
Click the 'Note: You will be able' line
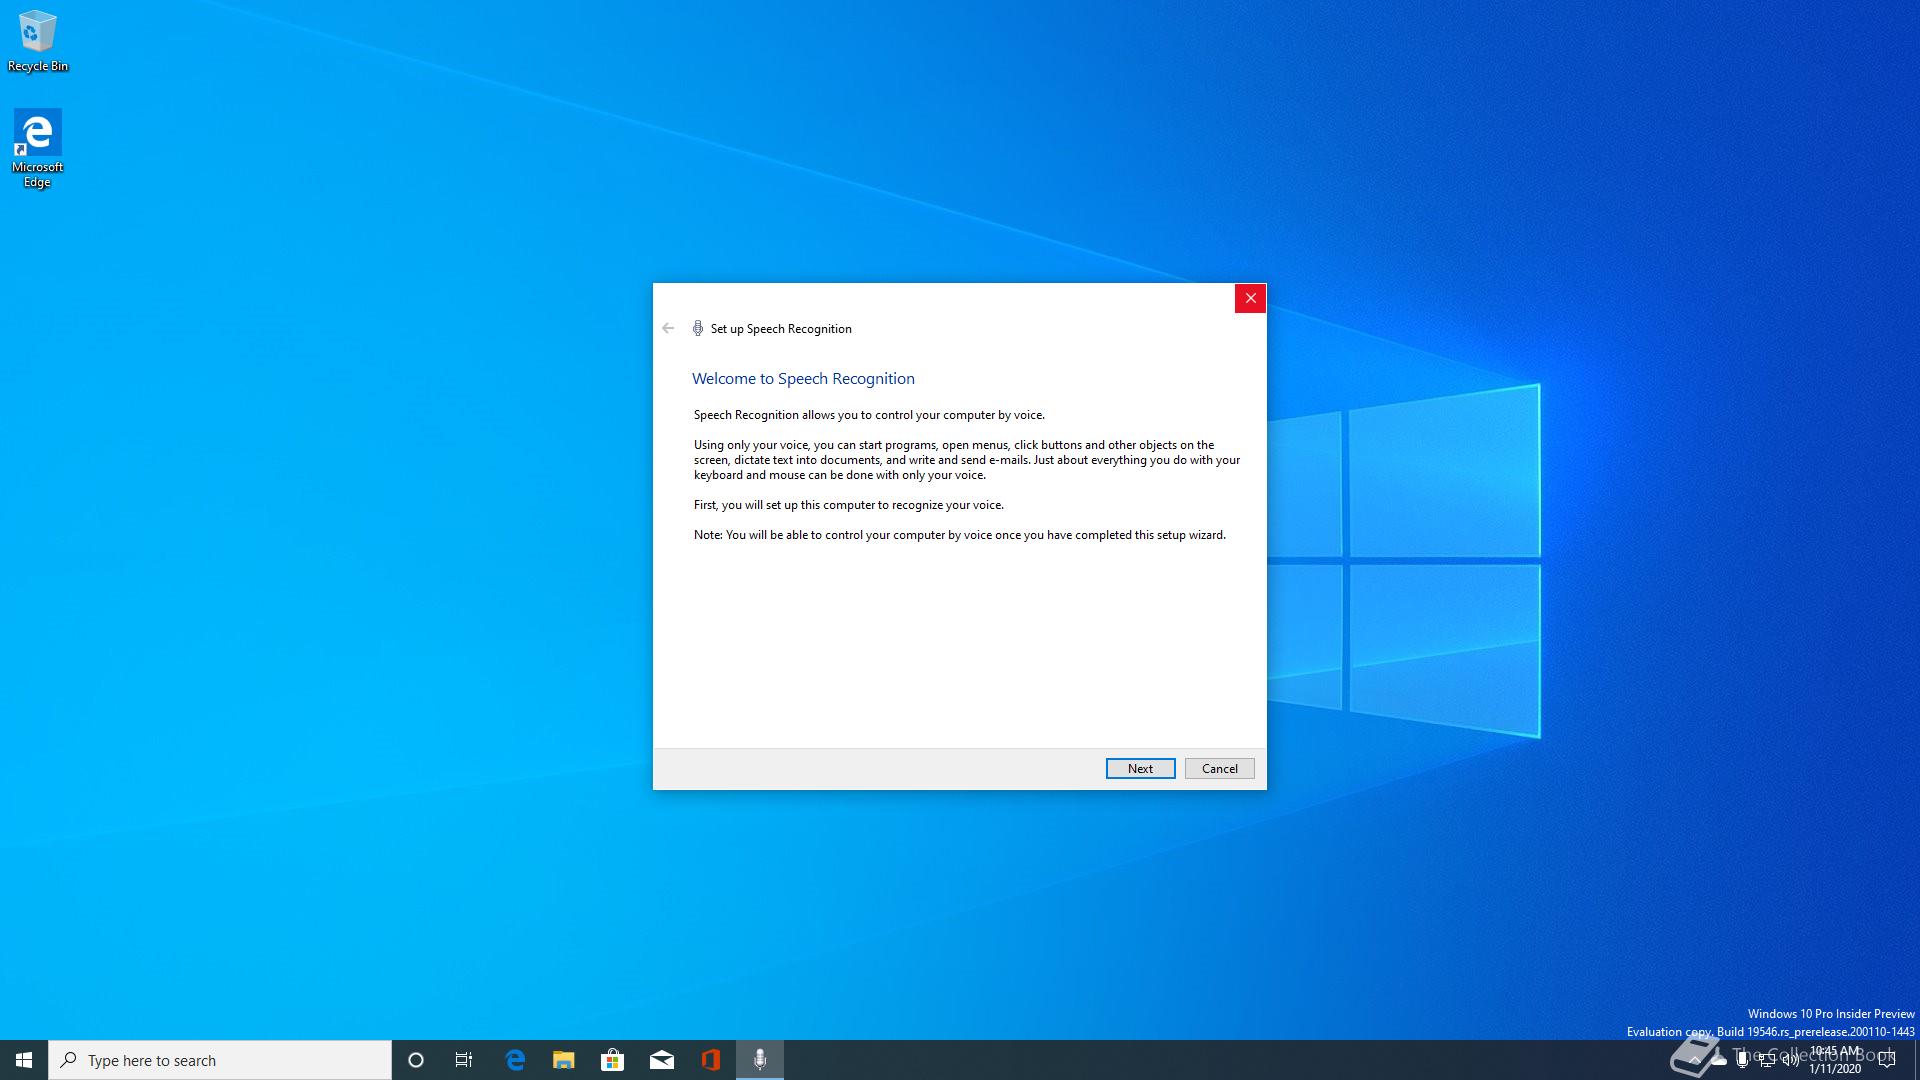click(959, 535)
